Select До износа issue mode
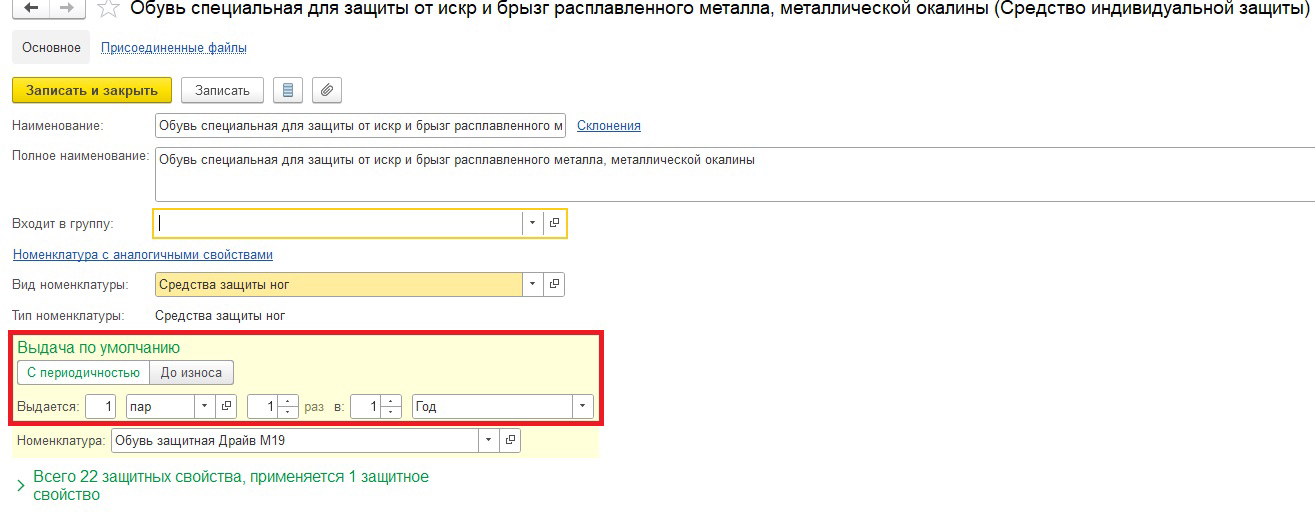The height and width of the screenshot is (513, 1315). 192,373
